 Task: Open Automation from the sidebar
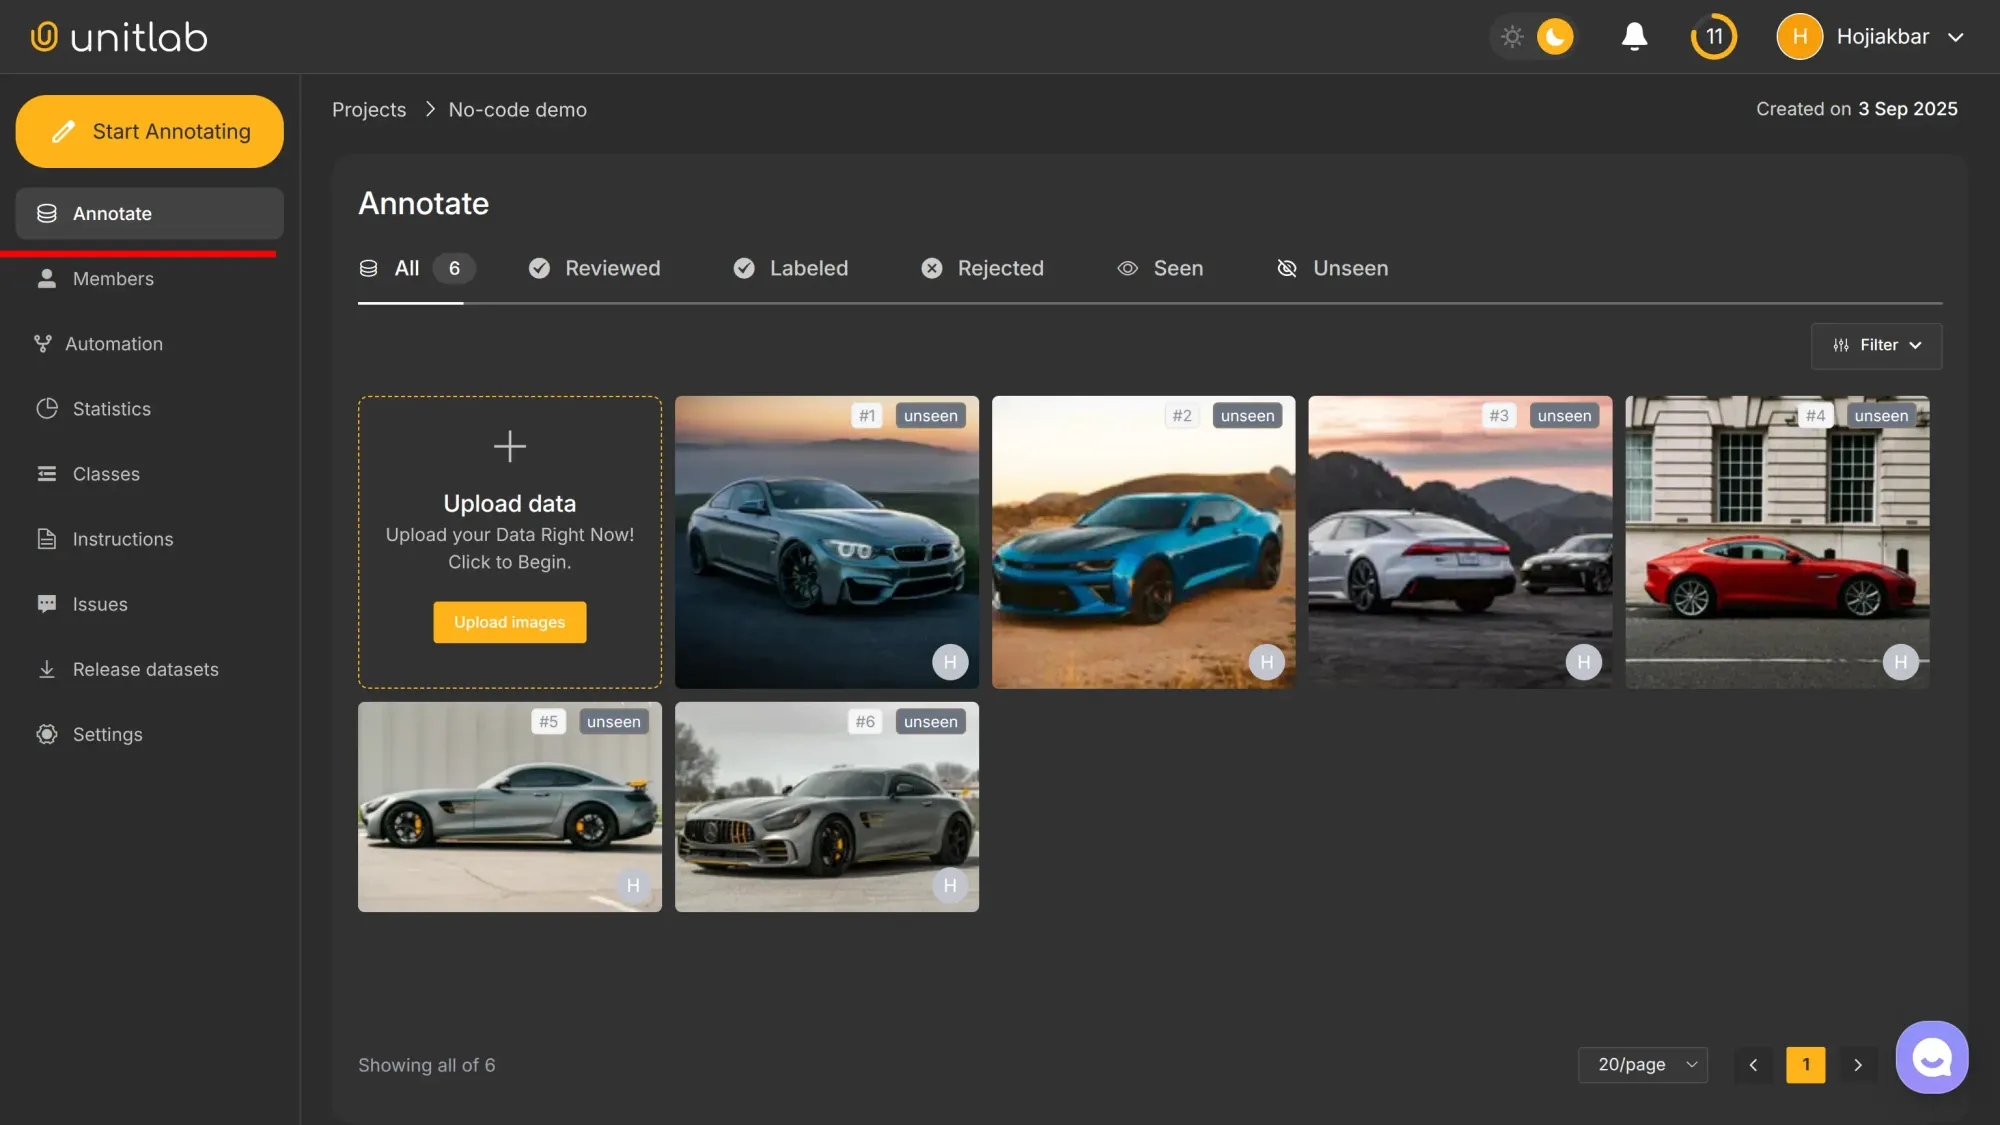113,344
